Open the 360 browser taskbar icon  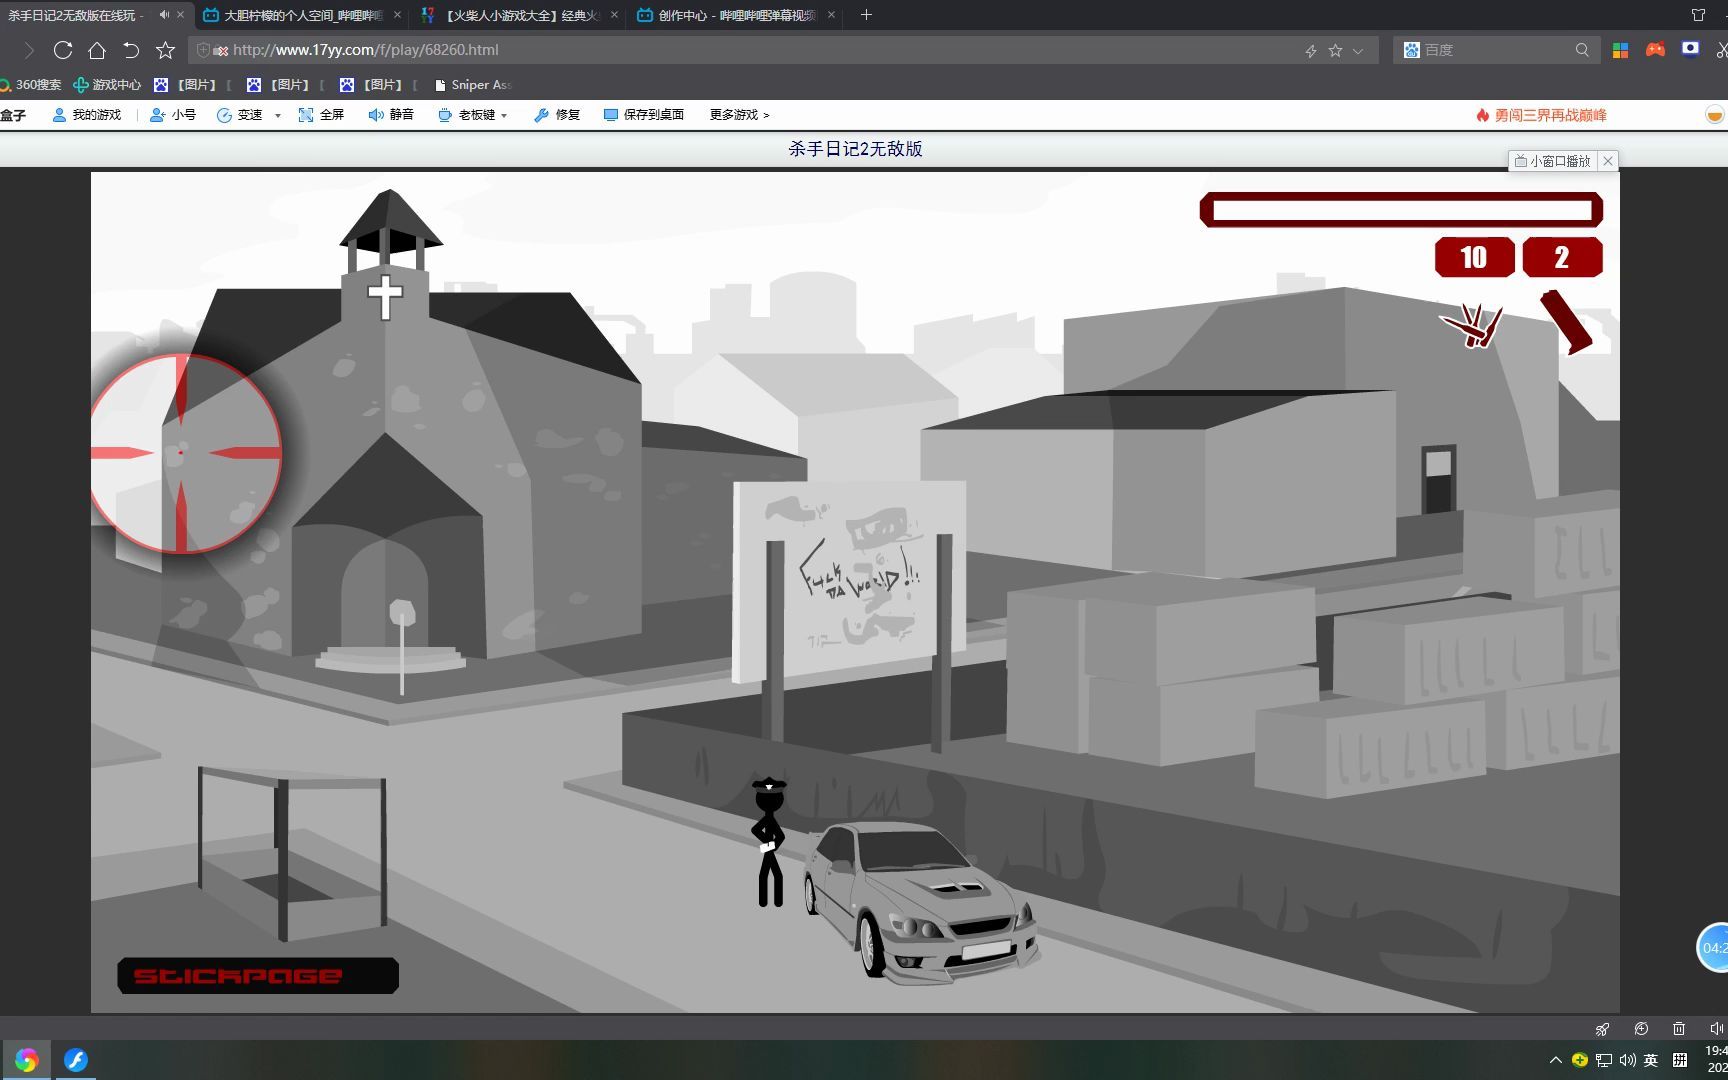27,1060
